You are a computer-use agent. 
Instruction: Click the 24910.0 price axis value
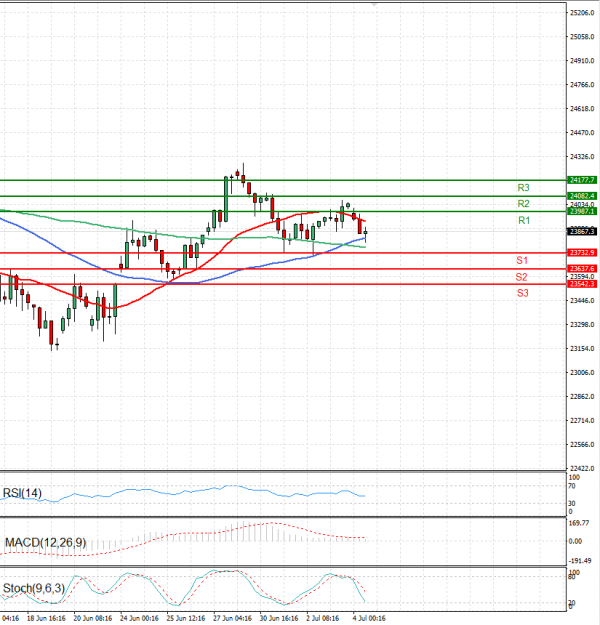[x=582, y=61]
